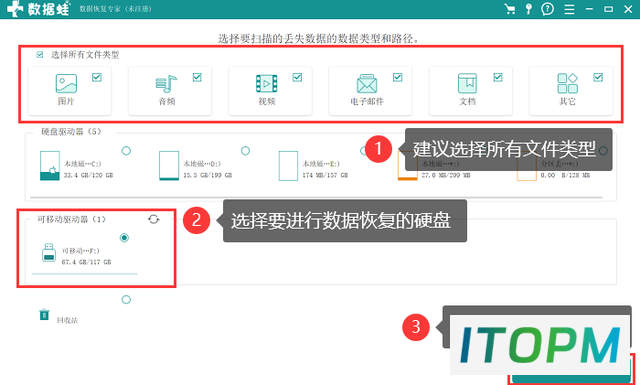Image resolution: width=640 pixels, height=385 pixels.
Task: Click the removable USB drive F: icon
Action: coord(49,253)
